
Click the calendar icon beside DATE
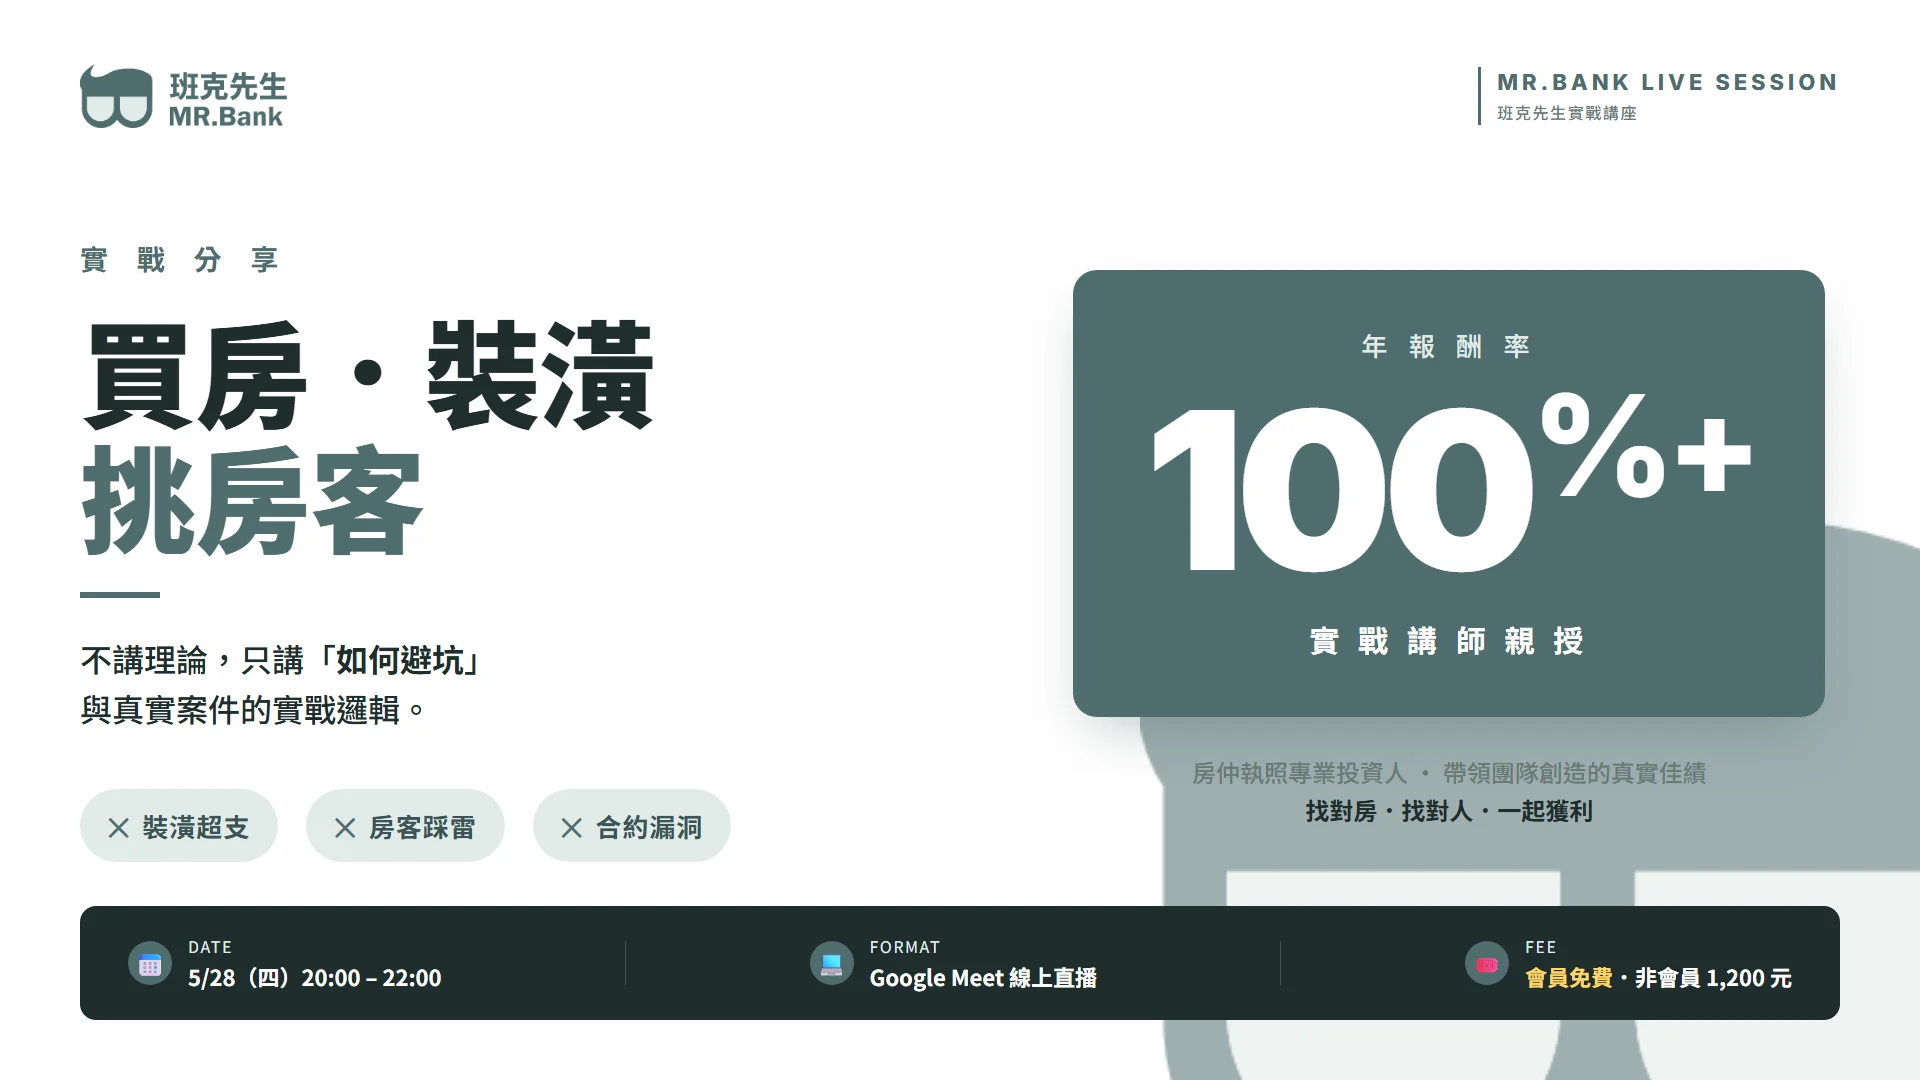tap(150, 964)
